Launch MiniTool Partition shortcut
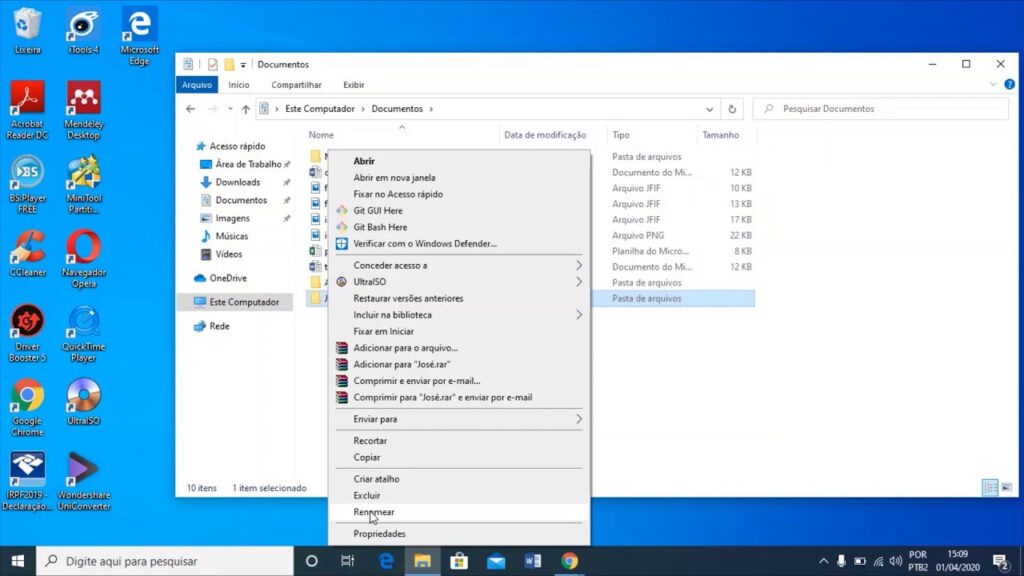 click(x=84, y=184)
